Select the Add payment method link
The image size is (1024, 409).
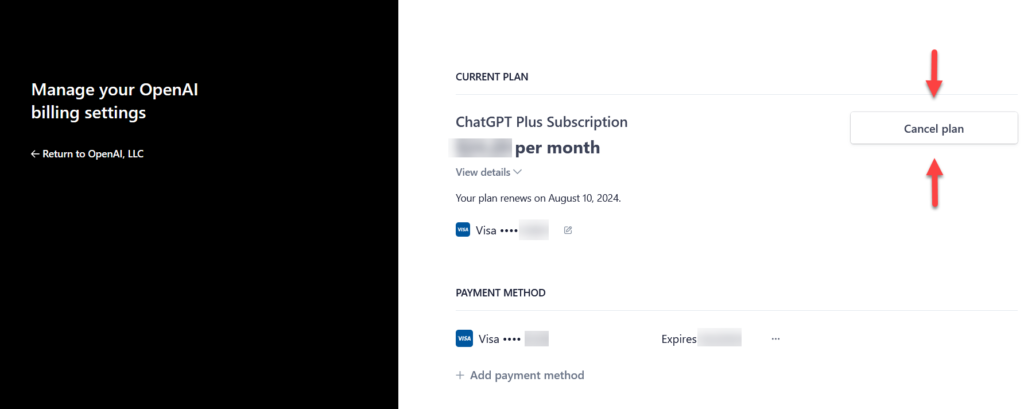tap(527, 375)
